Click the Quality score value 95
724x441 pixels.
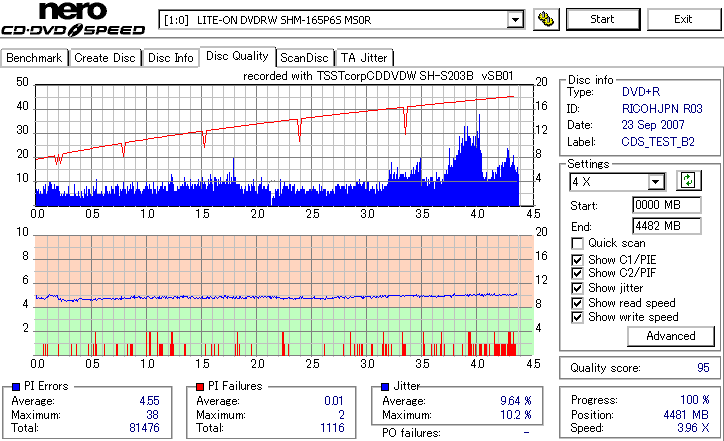(x=703, y=368)
